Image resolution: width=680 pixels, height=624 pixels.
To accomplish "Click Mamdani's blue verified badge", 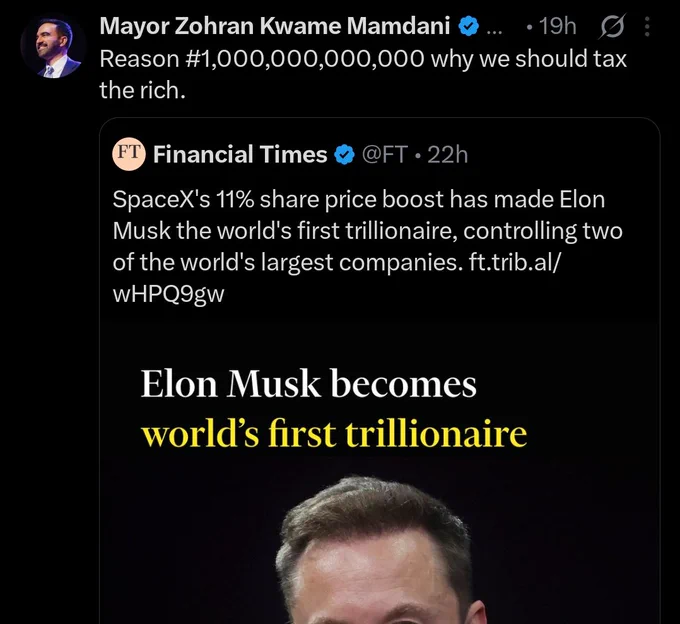I will [x=469, y=26].
